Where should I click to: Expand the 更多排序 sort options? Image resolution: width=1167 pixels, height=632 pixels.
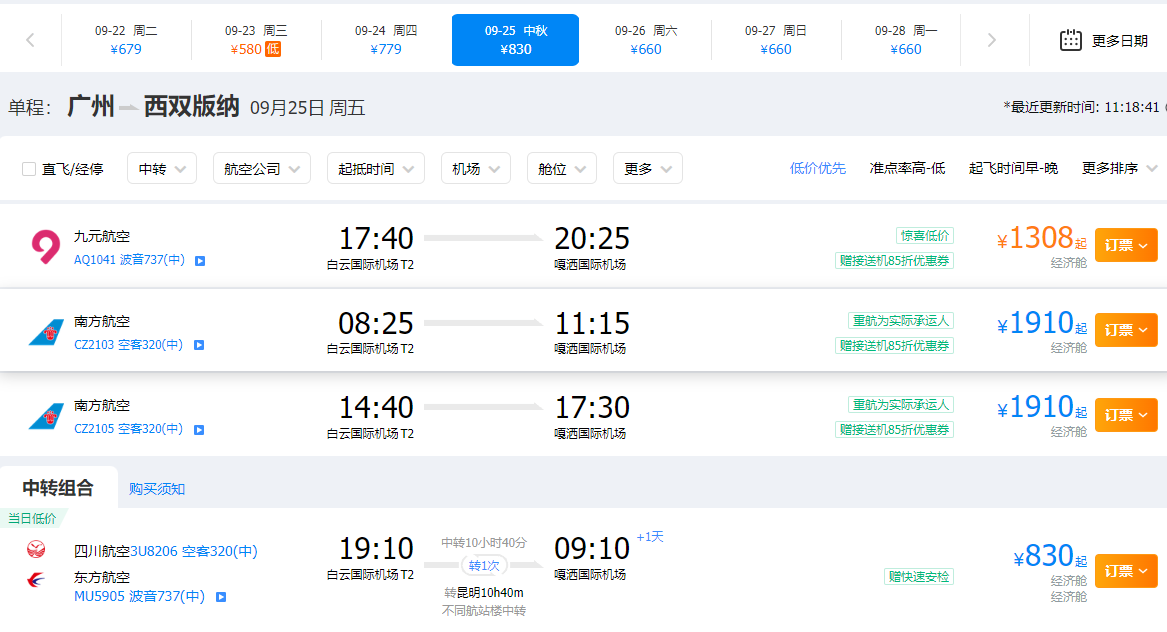point(1119,168)
